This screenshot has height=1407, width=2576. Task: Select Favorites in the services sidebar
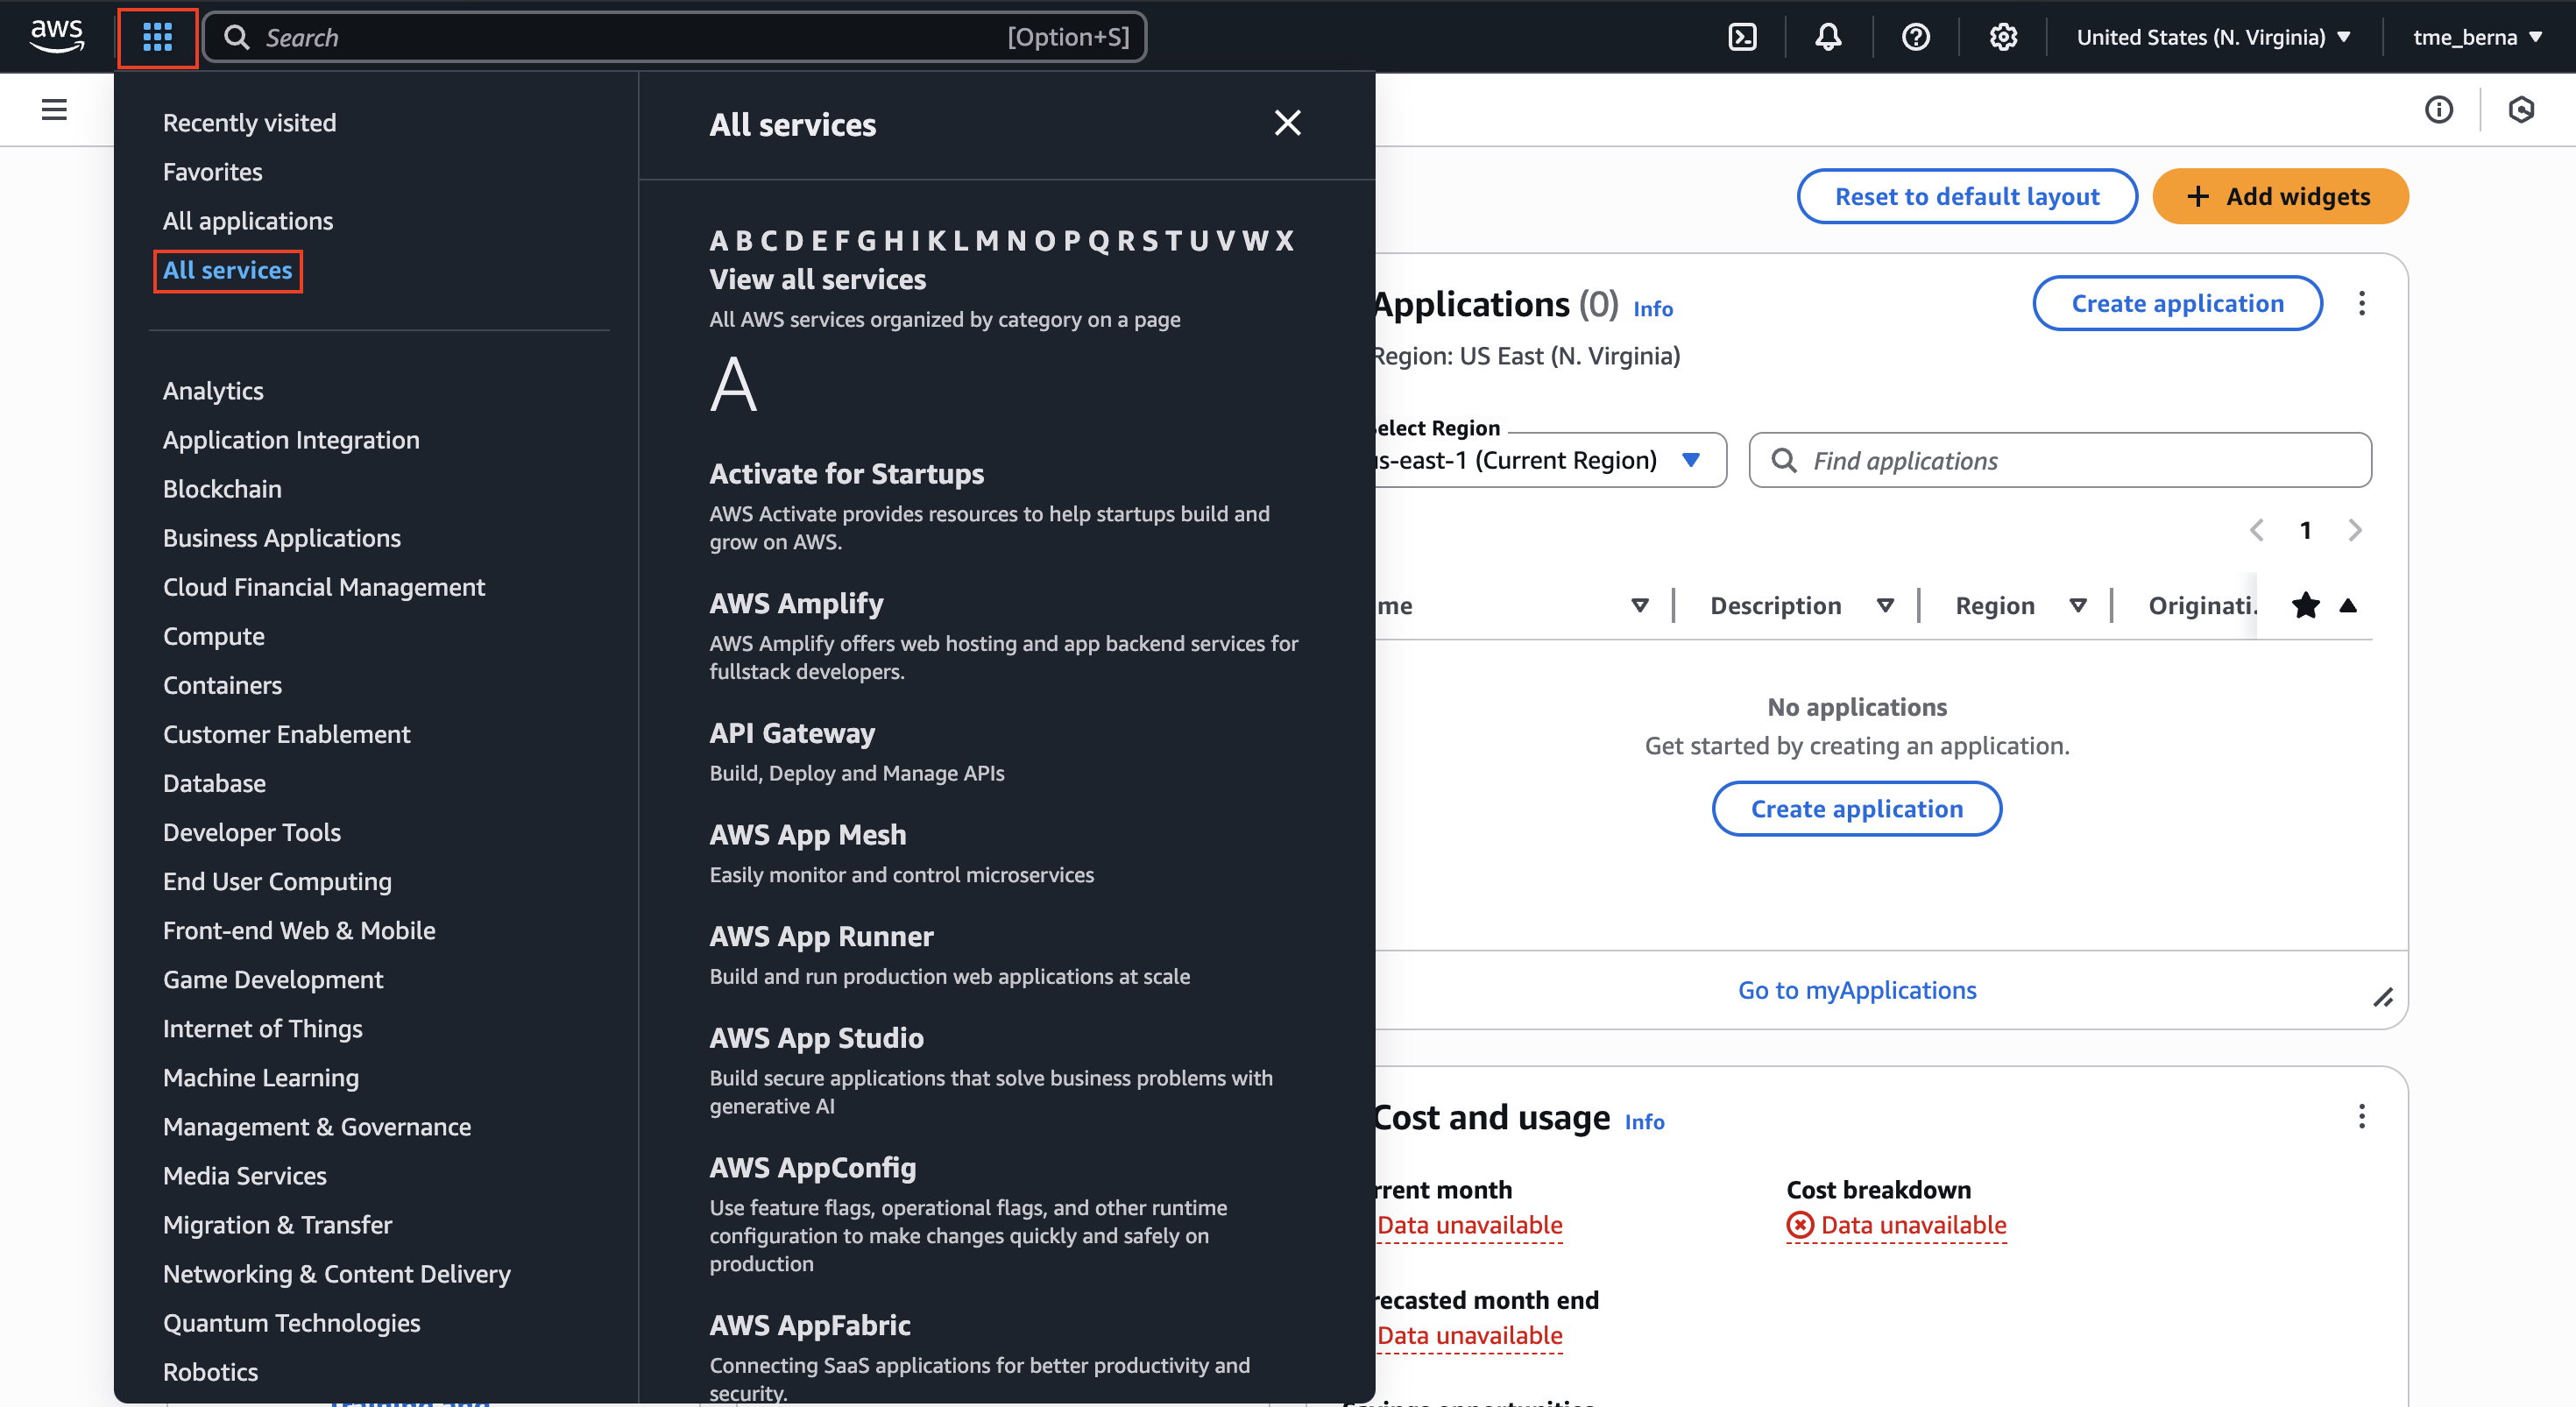[212, 171]
